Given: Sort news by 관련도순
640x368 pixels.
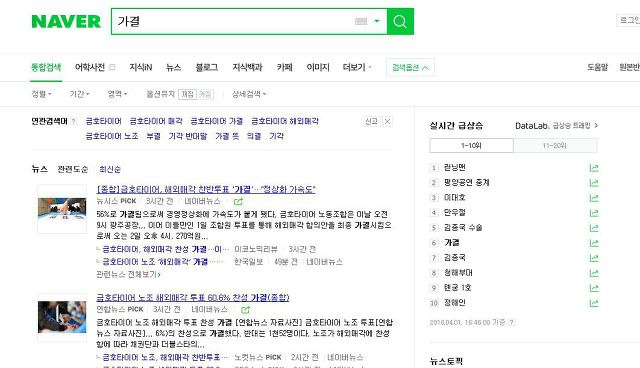Looking at the screenshot, I should (72, 169).
